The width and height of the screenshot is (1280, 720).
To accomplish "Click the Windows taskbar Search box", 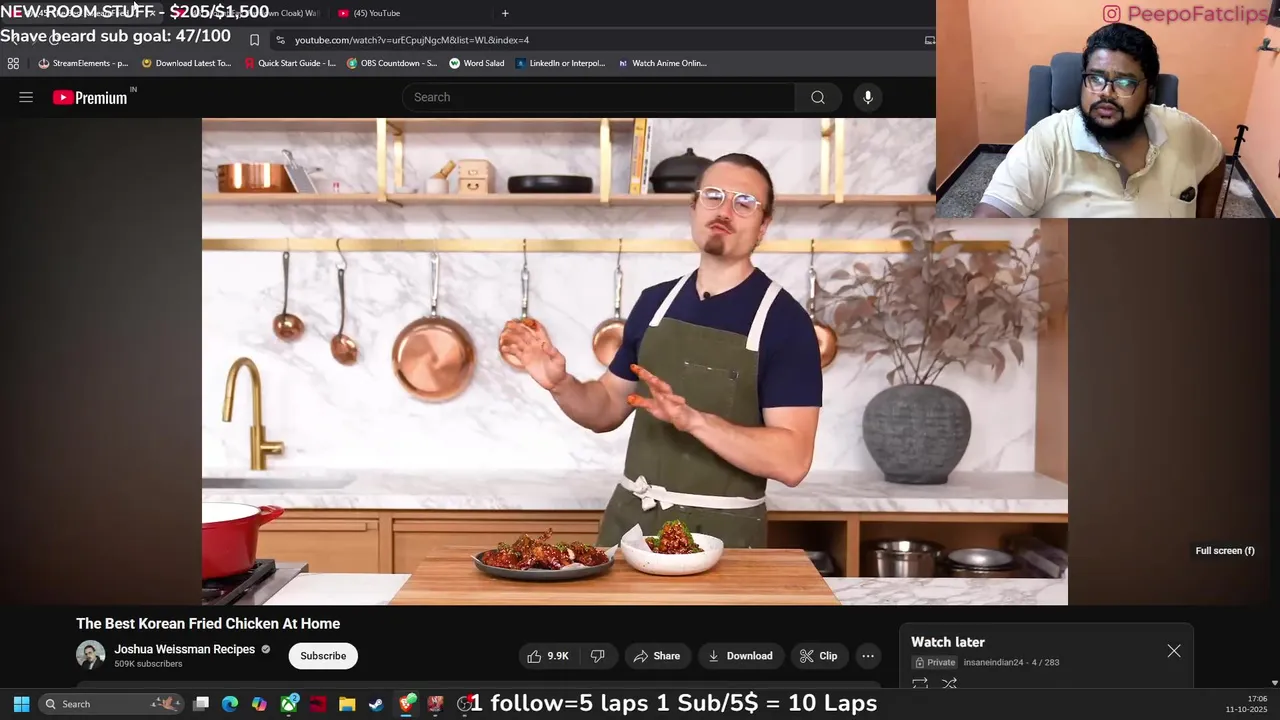I will pyautogui.click(x=112, y=704).
